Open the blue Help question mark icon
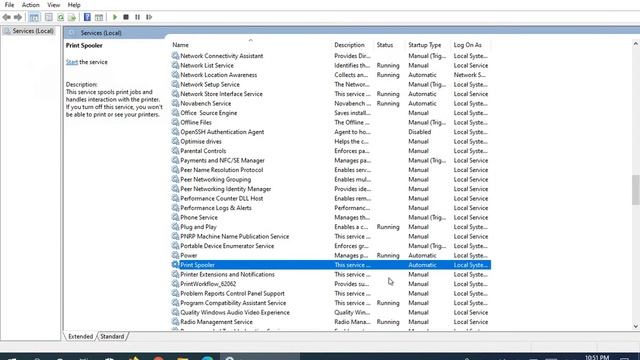Image resolution: width=640 pixels, height=360 pixels. [87, 17]
